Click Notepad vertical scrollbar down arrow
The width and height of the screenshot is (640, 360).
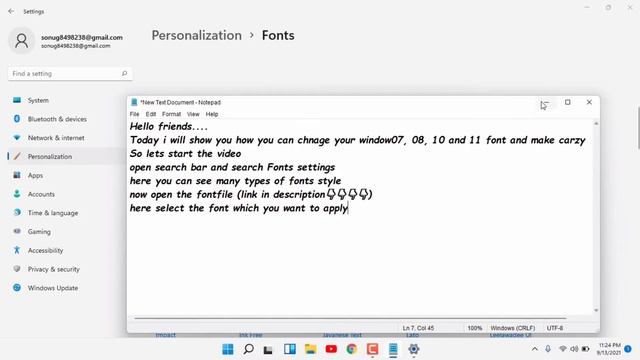tap(596, 311)
